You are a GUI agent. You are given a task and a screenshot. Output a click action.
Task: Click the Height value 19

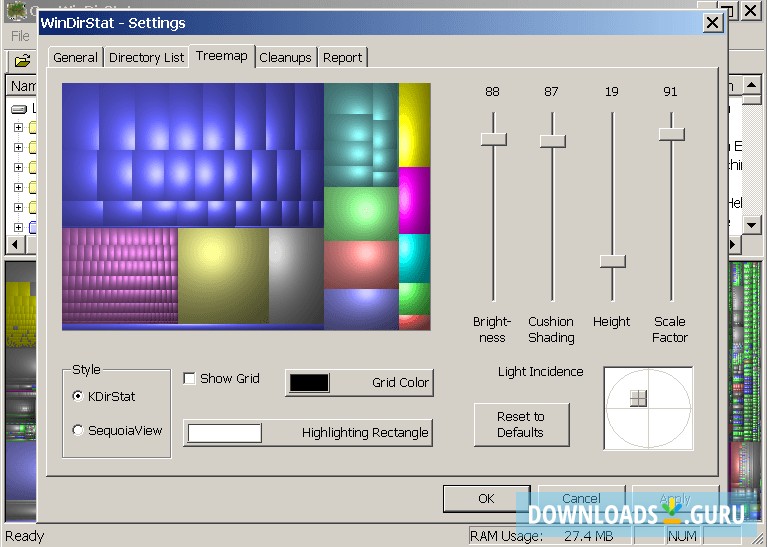coord(611,91)
